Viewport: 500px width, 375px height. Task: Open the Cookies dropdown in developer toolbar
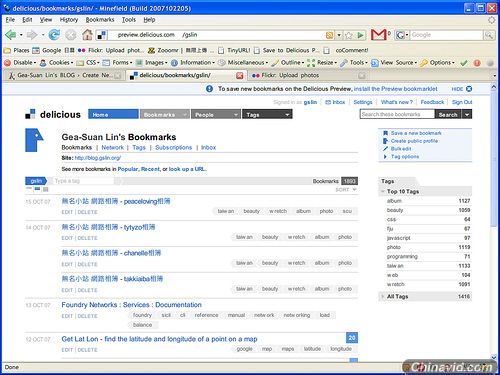(x=56, y=63)
